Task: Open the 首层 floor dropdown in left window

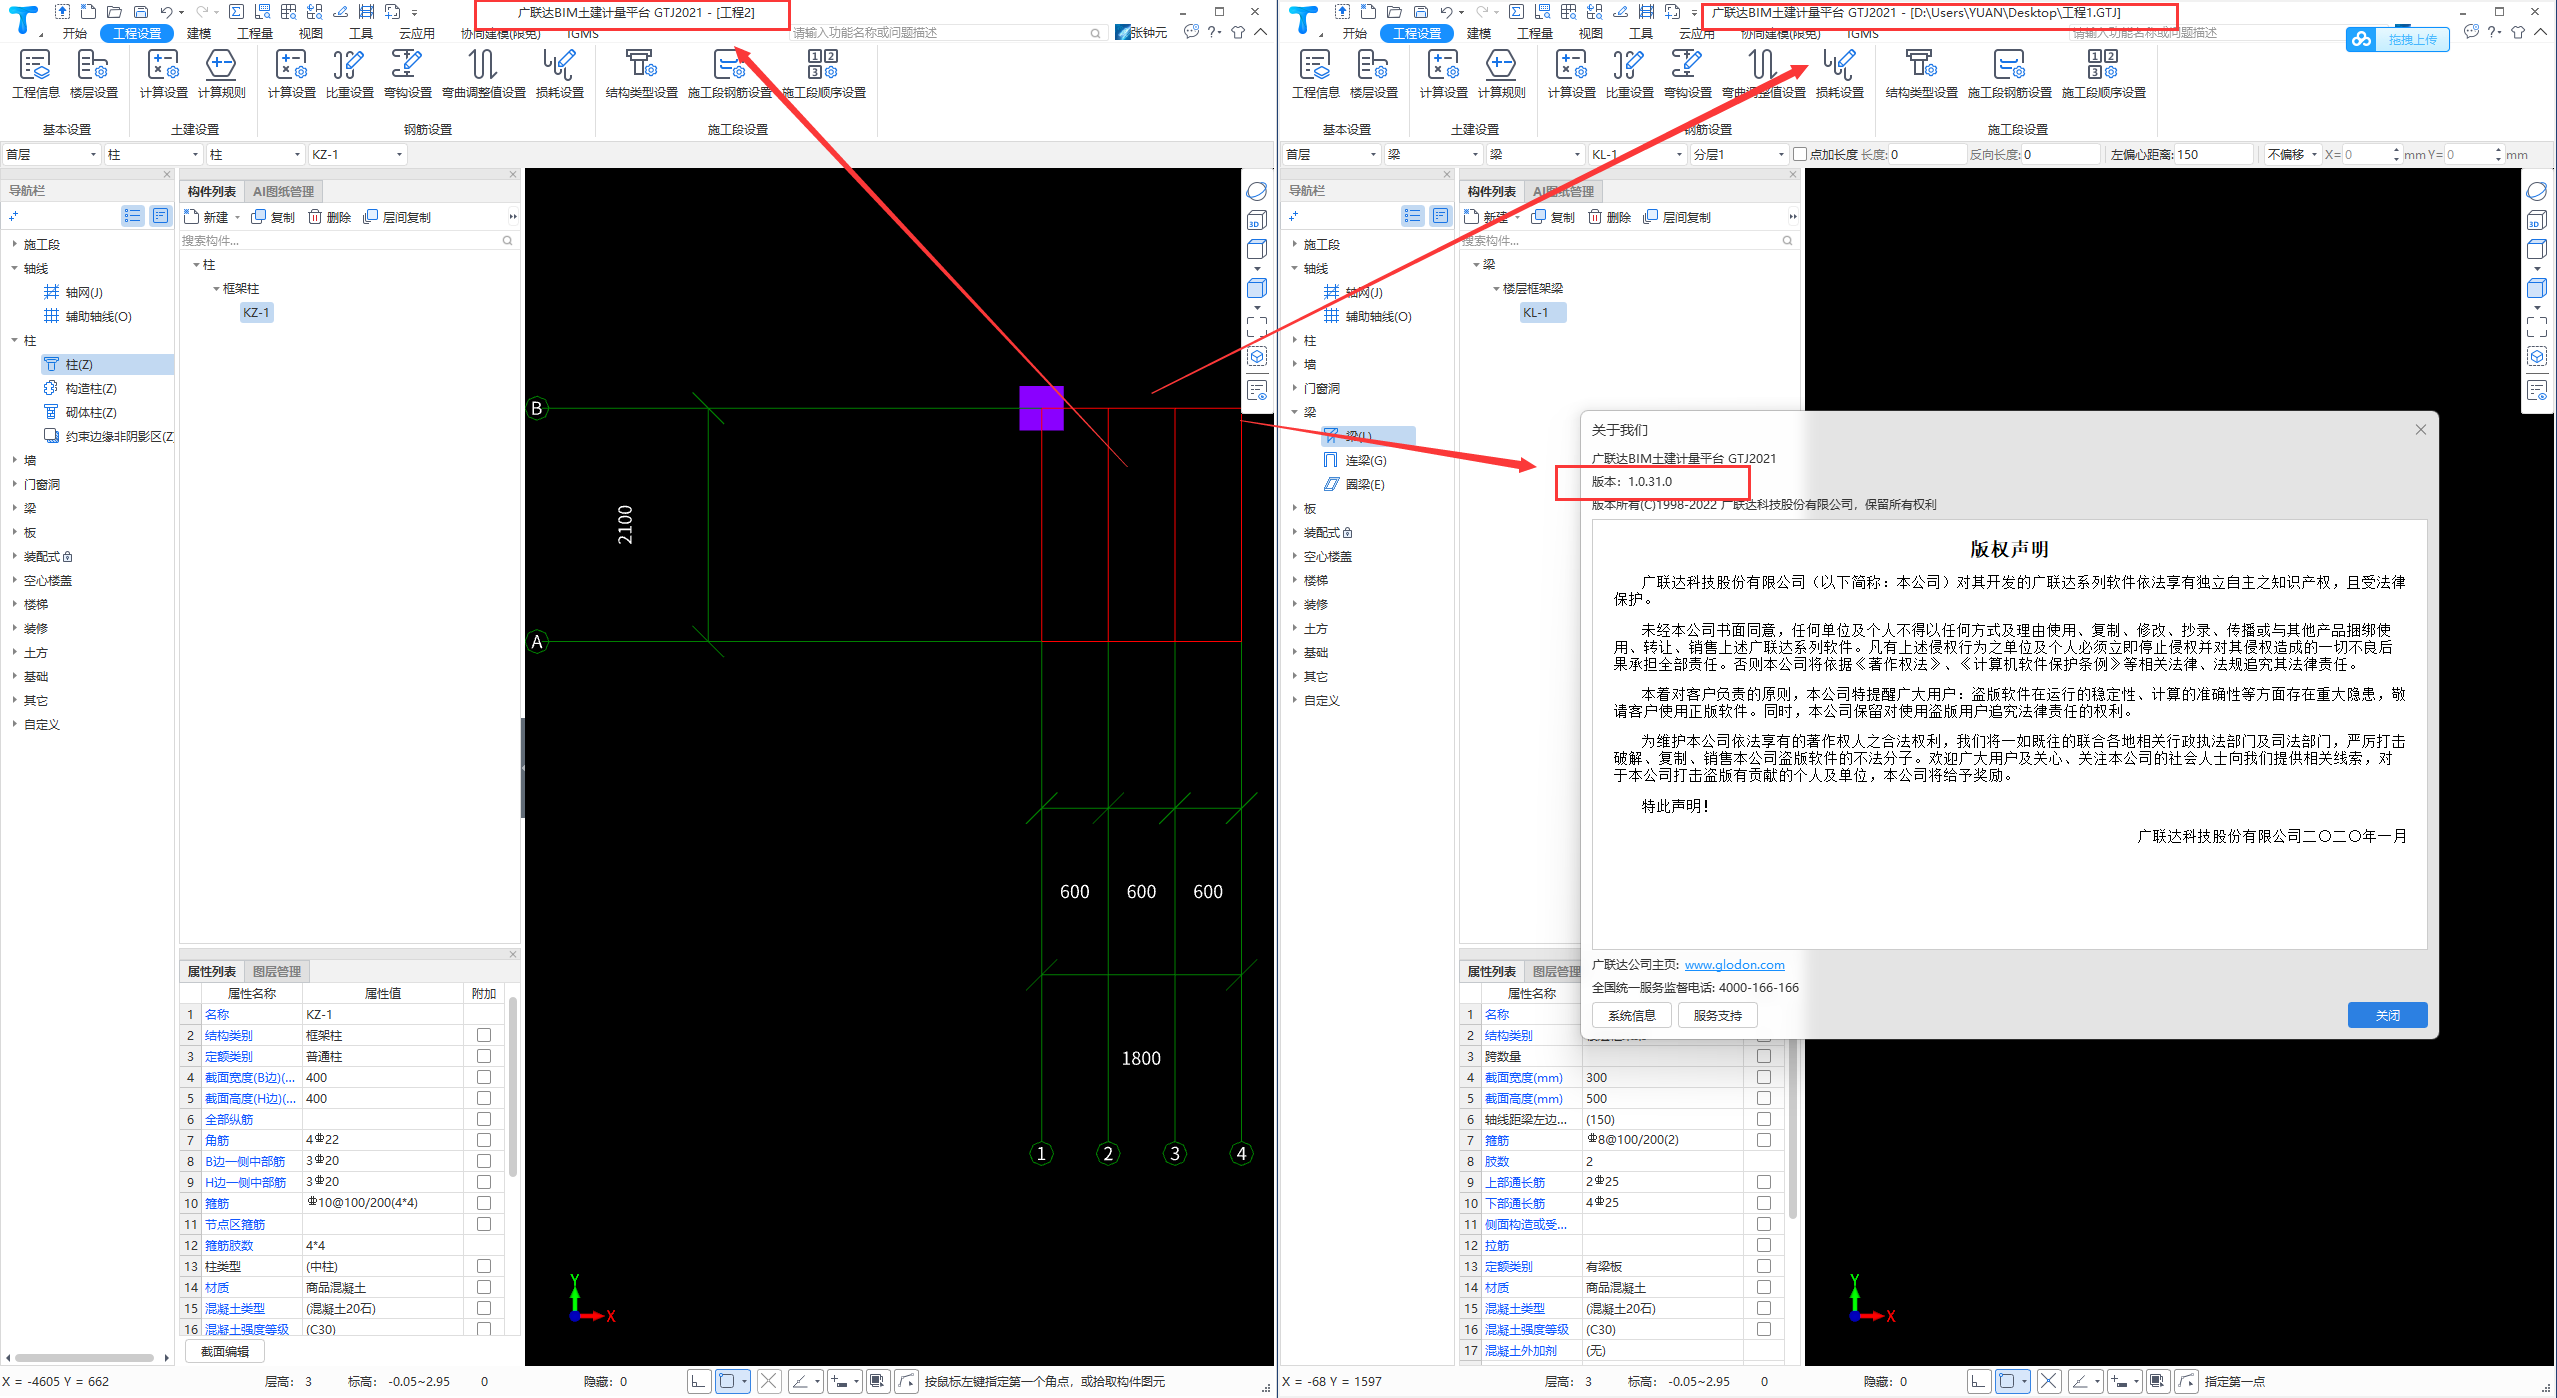Action: 51,154
